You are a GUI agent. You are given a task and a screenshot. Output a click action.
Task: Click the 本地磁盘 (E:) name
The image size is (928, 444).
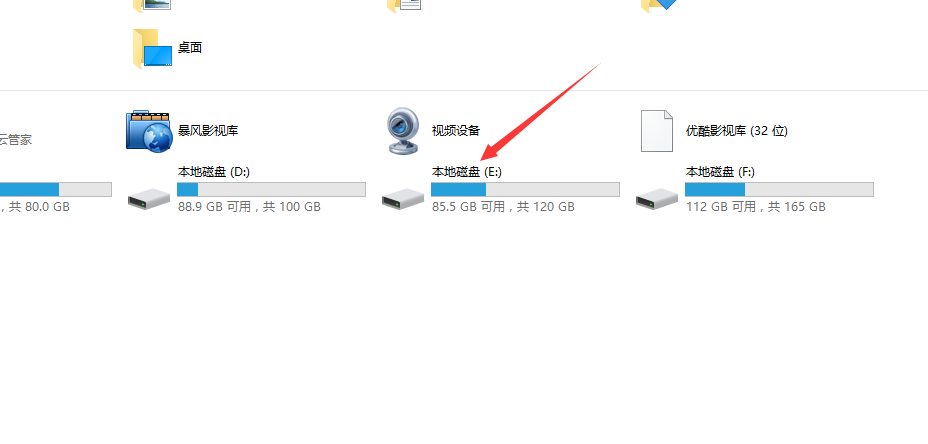(x=467, y=172)
